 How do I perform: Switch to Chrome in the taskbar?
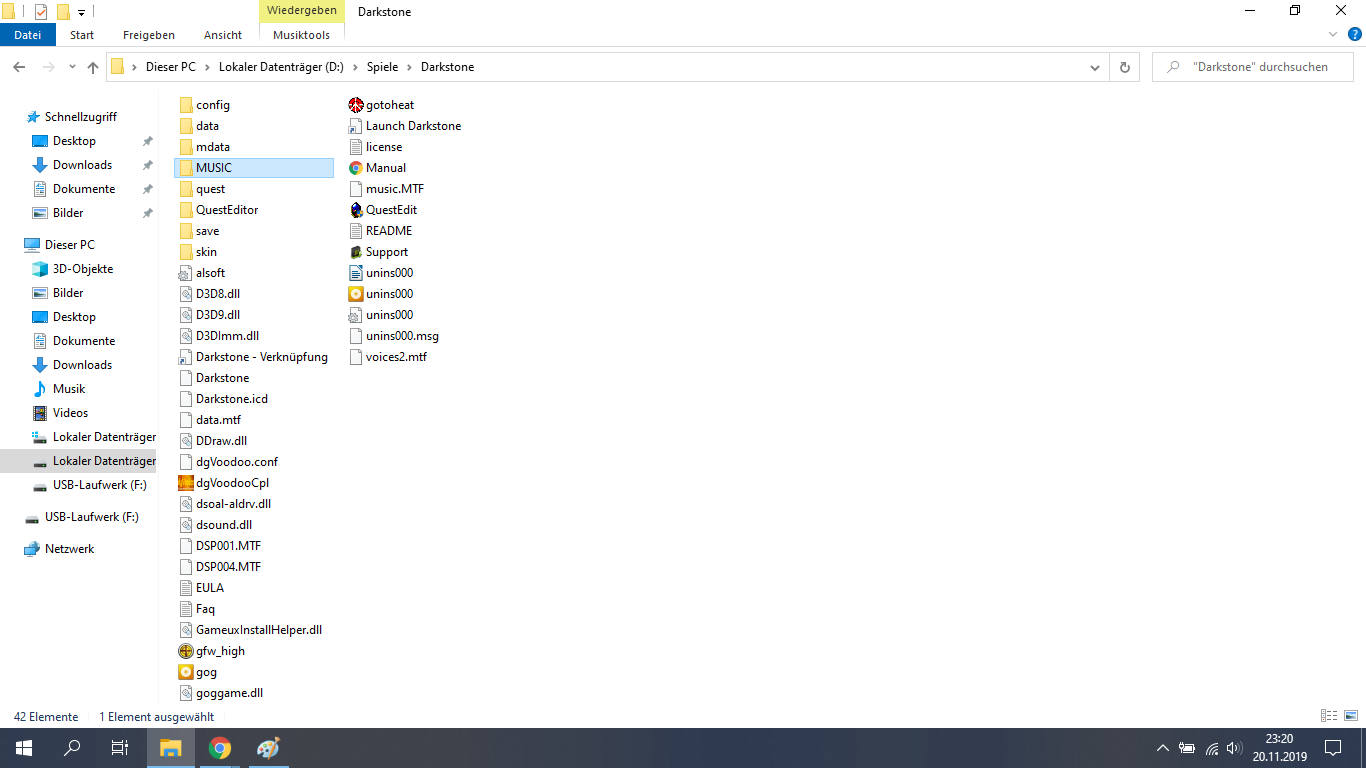pyautogui.click(x=220, y=748)
